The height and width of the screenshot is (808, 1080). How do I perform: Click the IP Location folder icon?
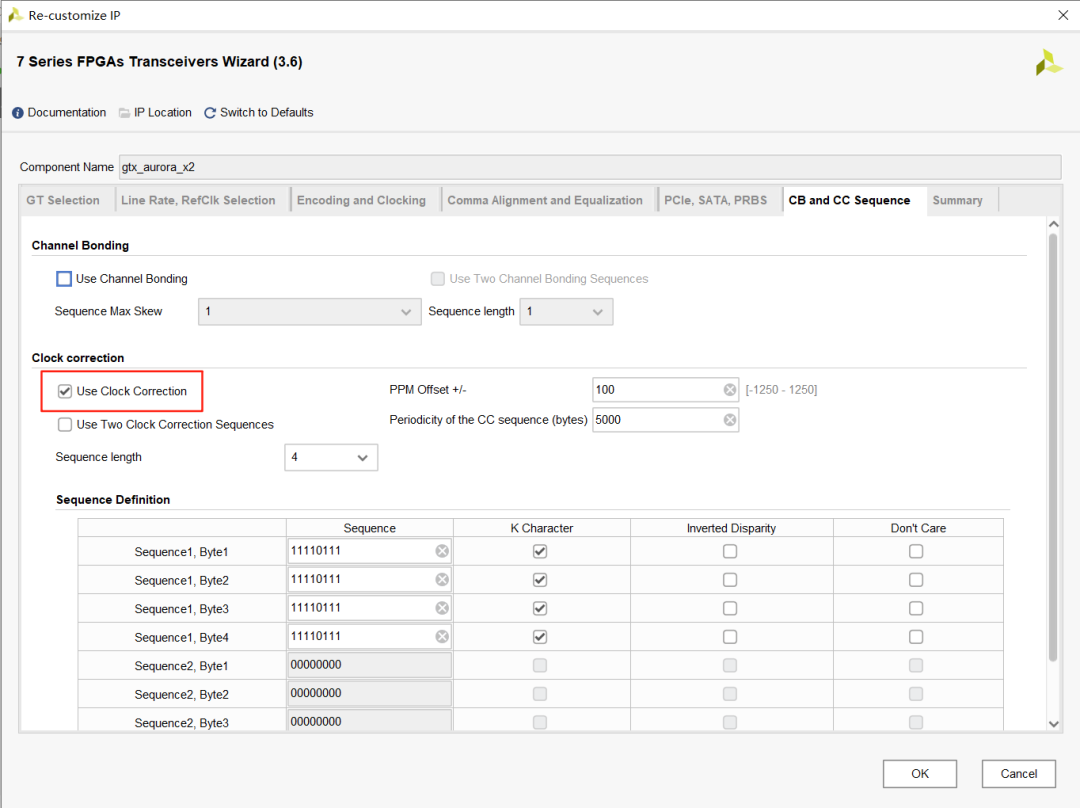[x=124, y=113]
